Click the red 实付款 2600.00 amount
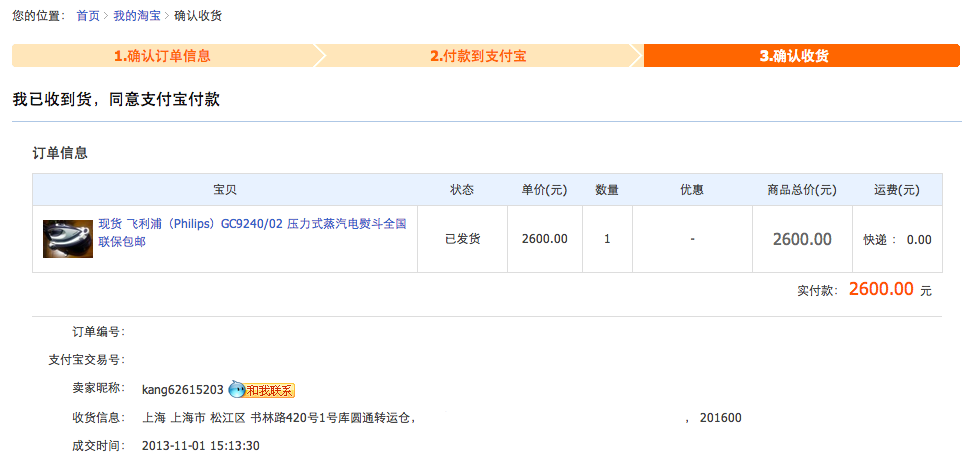 [881, 289]
